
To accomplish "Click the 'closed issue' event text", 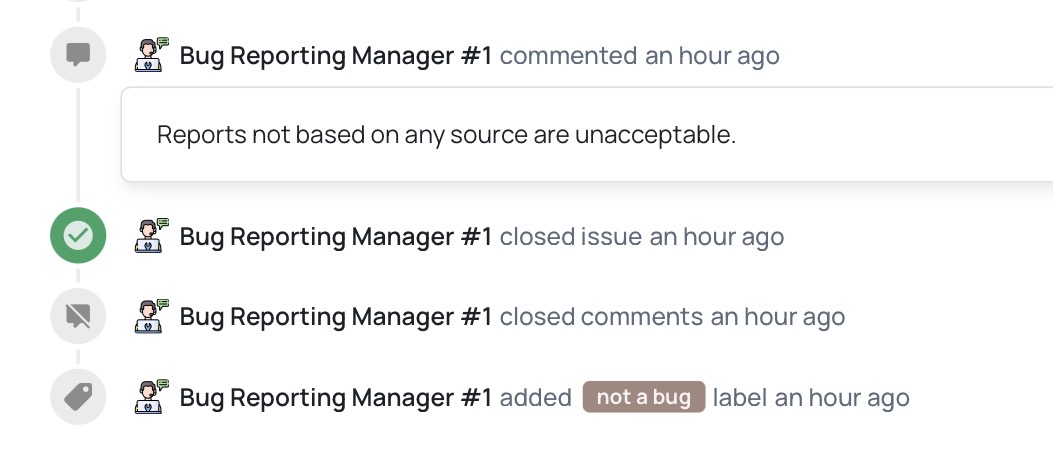I will (x=570, y=237).
